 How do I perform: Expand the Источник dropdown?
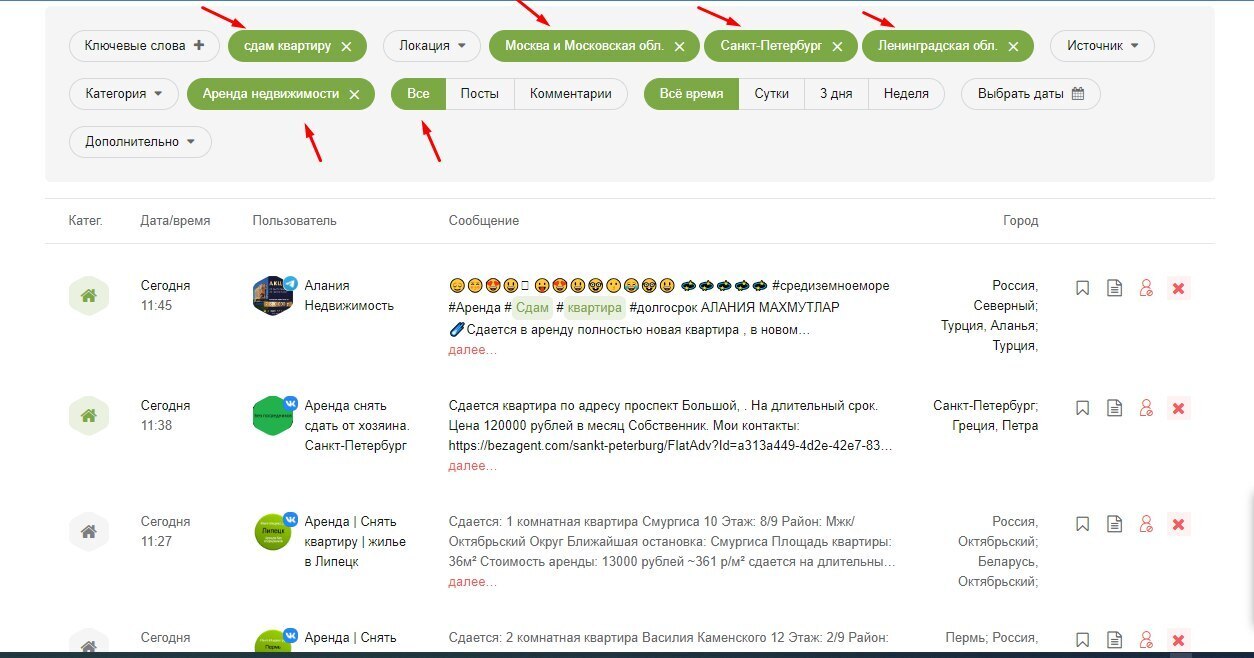(1101, 45)
